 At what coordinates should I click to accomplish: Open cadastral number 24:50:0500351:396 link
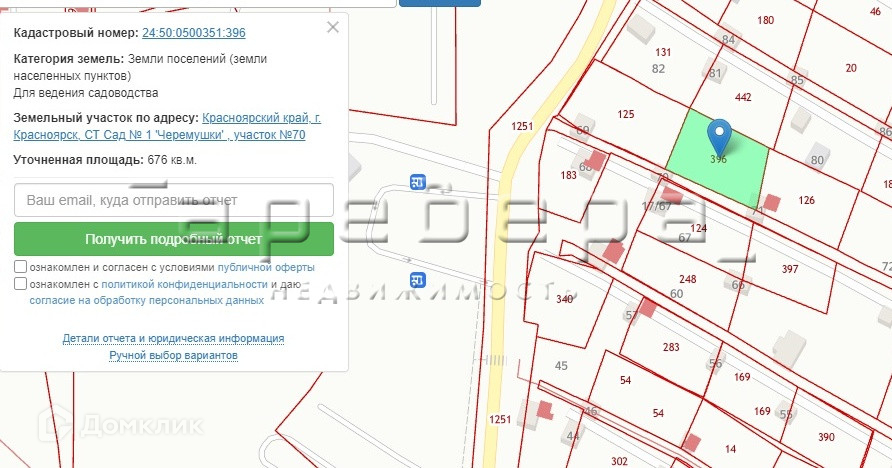tap(193, 33)
